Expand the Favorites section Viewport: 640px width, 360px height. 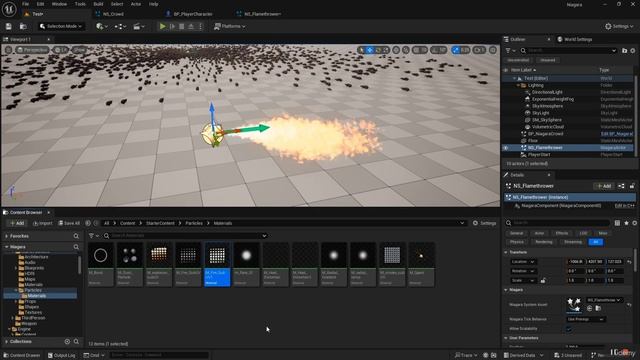click(7, 236)
